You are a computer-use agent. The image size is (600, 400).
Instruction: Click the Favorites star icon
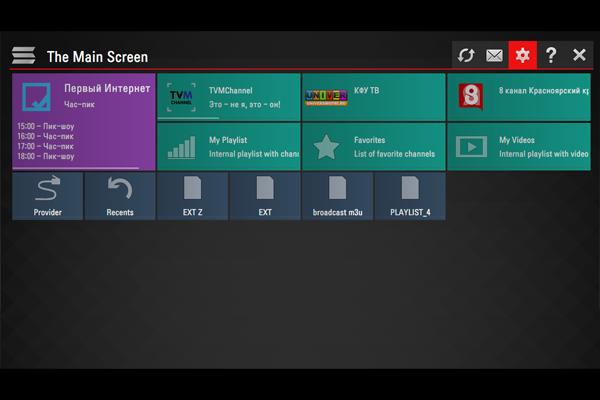pyautogui.click(x=326, y=147)
